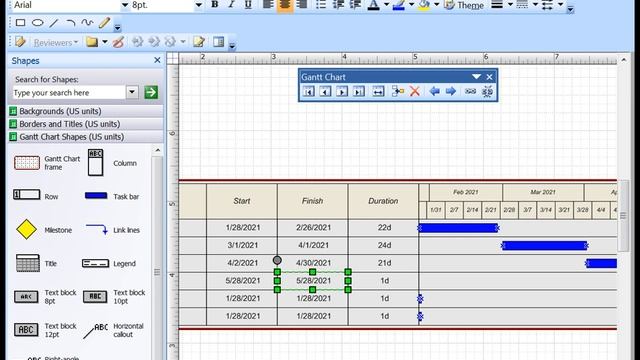Open the Line Weight dropdown arrow
Image resolution: width=640 pixels, height=360 pixels.
510,5
